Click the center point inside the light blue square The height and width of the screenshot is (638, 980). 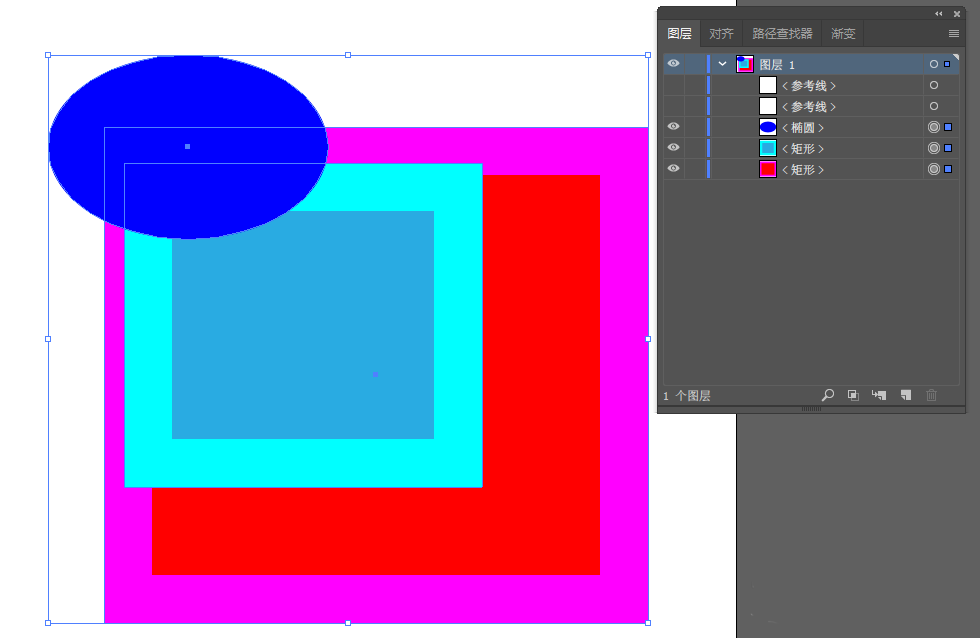tap(375, 374)
